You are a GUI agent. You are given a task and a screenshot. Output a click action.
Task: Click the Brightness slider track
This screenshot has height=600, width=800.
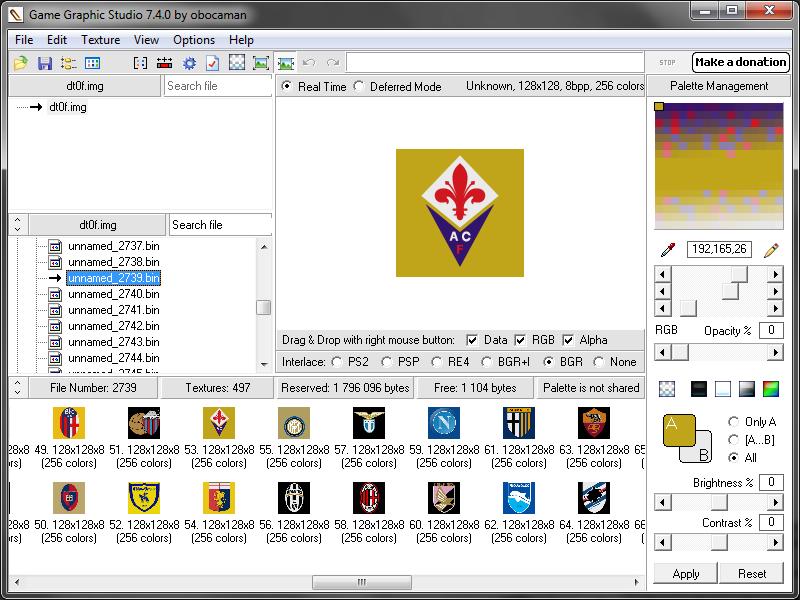pyautogui.click(x=719, y=503)
